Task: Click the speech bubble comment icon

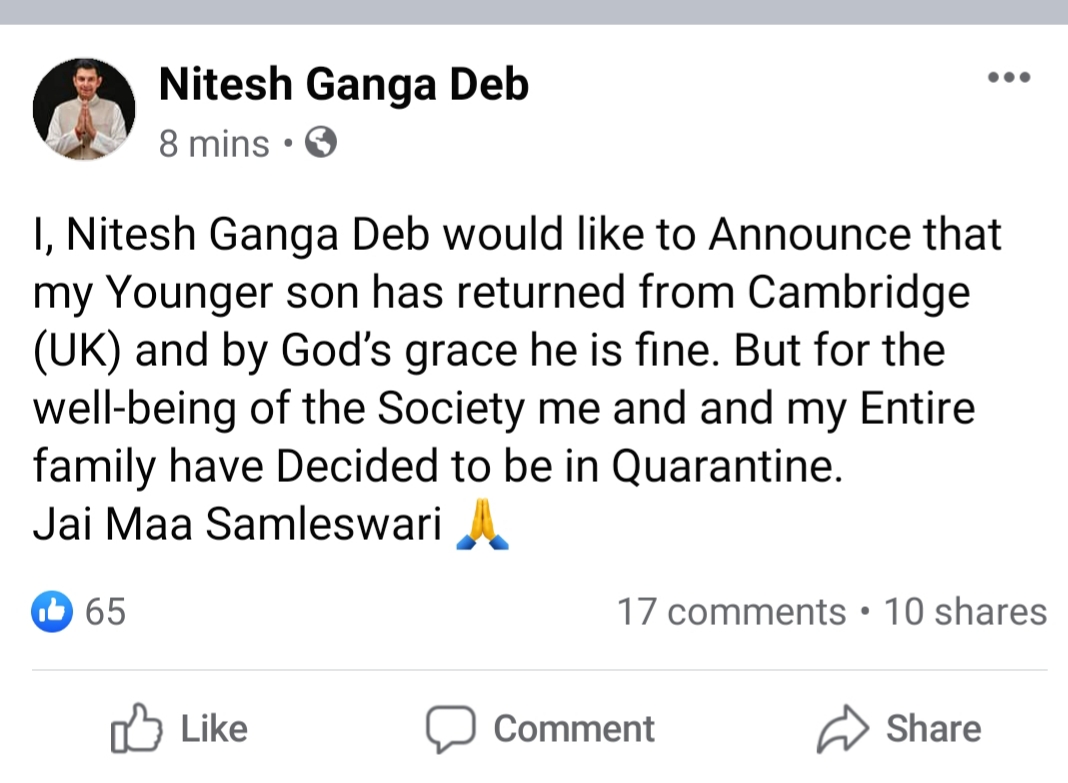Action: click(449, 729)
